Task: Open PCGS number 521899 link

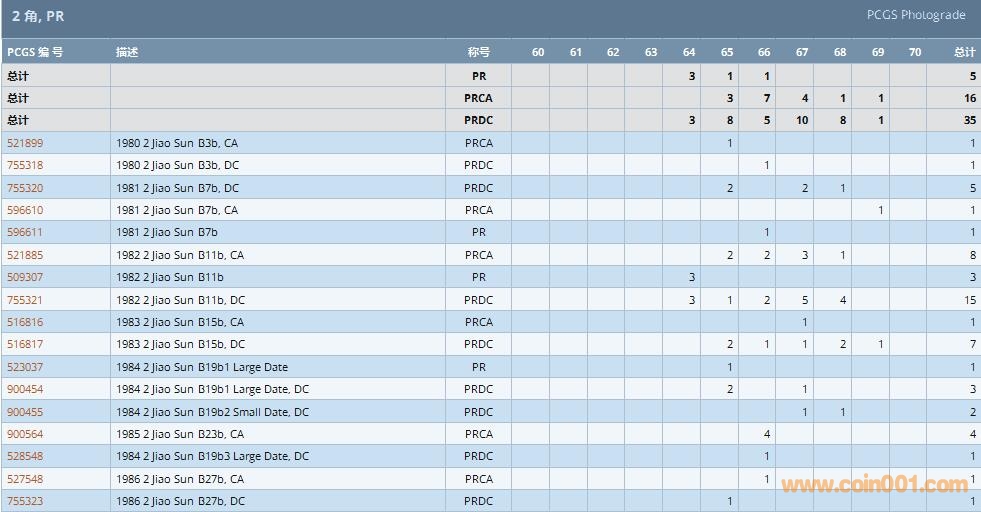Action: 25,143
